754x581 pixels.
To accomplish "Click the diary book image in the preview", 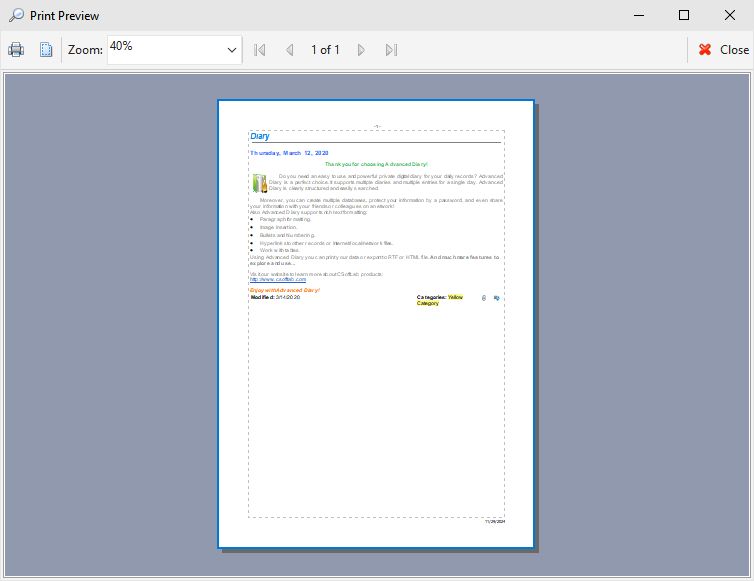I will [x=260, y=183].
